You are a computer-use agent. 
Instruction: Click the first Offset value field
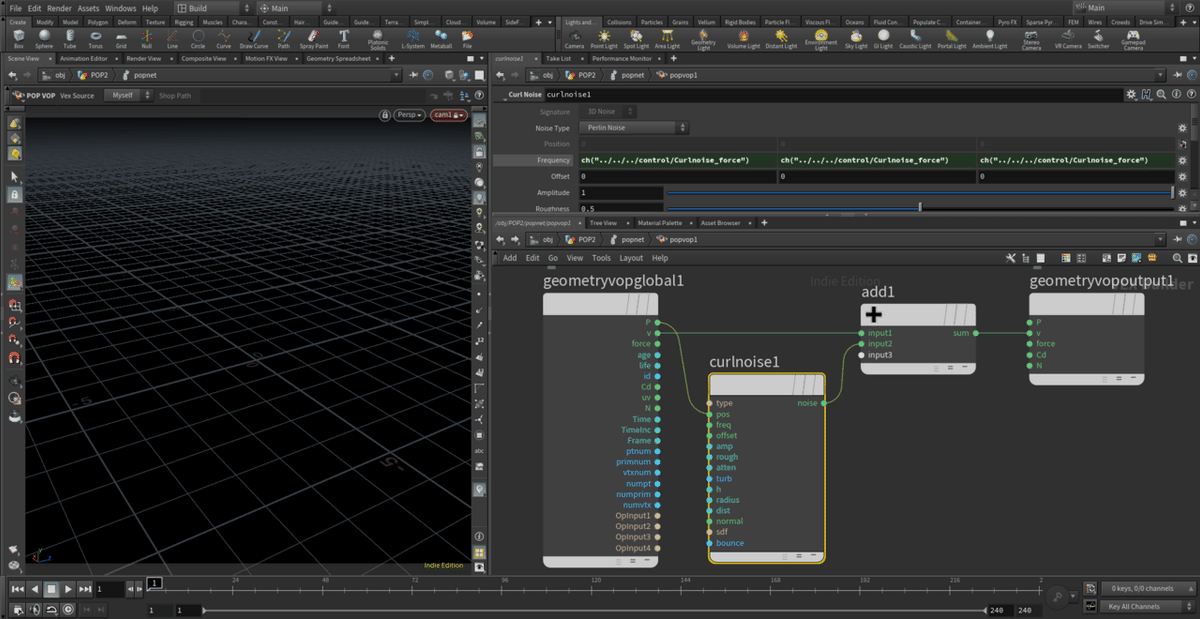tap(677, 176)
